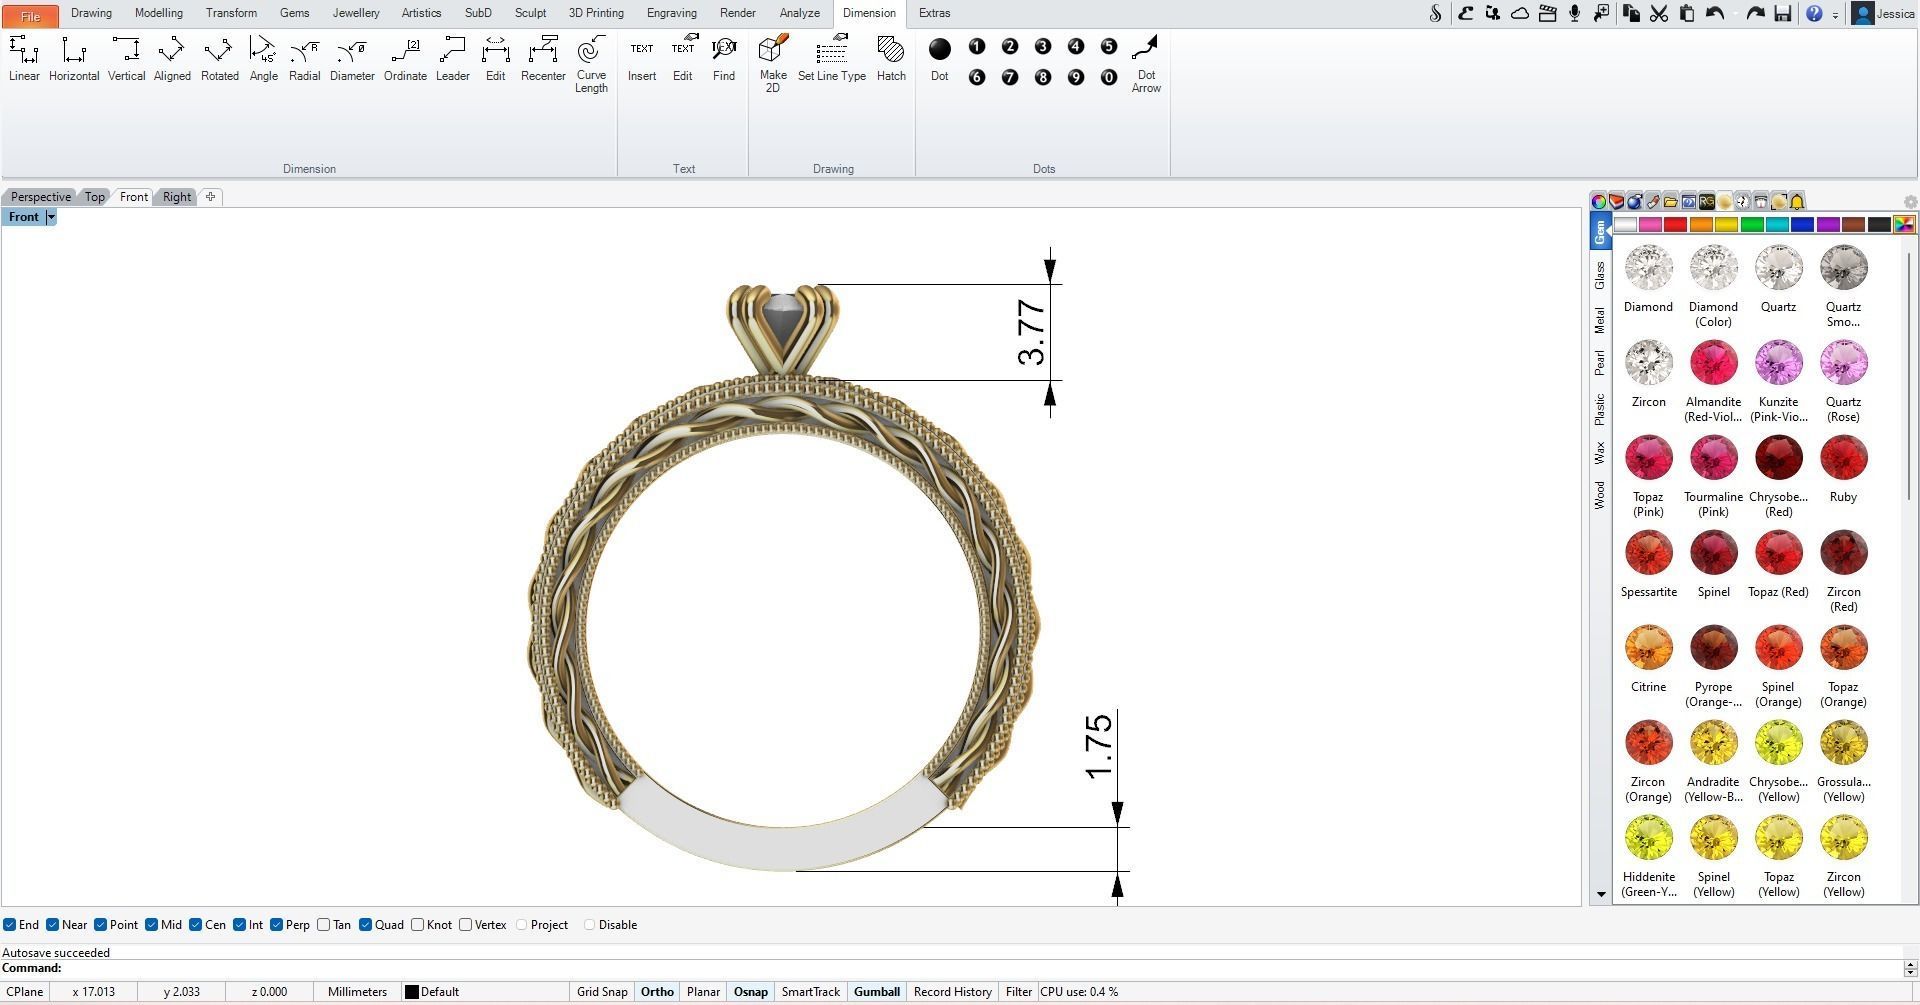Viewport: 1920px width, 1005px height.
Task: Select the Linear dimension tool
Action: tap(24, 58)
